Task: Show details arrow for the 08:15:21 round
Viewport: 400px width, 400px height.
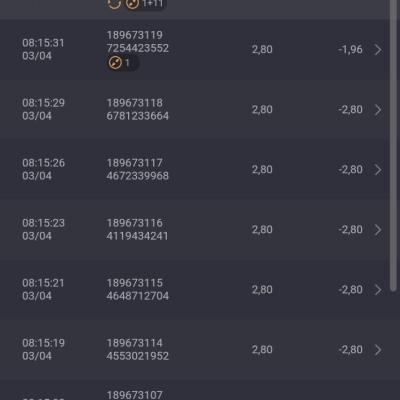Action: [x=378, y=290]
